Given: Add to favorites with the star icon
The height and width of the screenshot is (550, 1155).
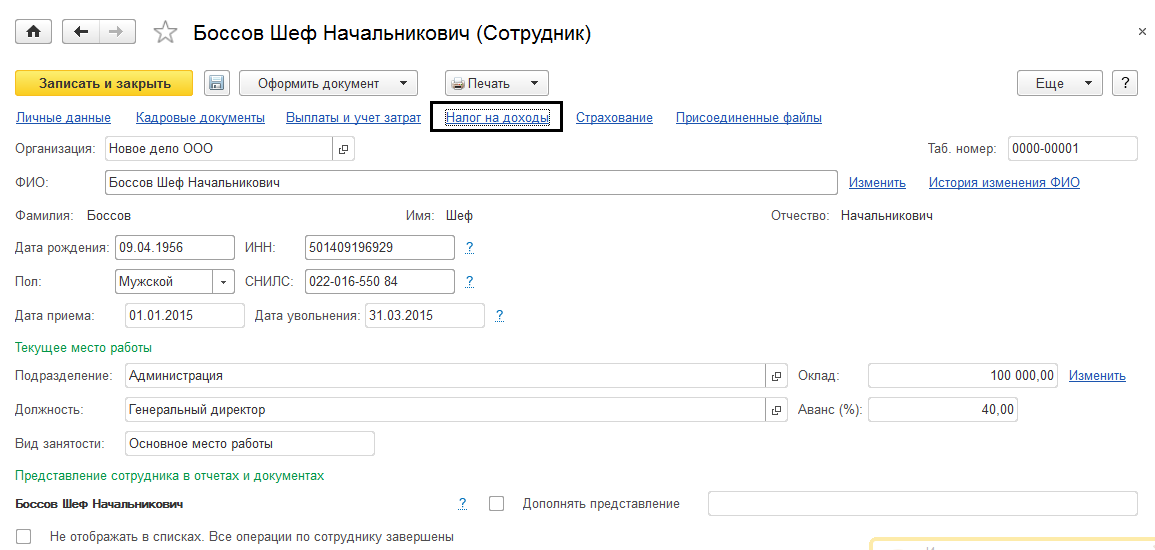Looking at the screenshot, I should click(x=165, y=33).
